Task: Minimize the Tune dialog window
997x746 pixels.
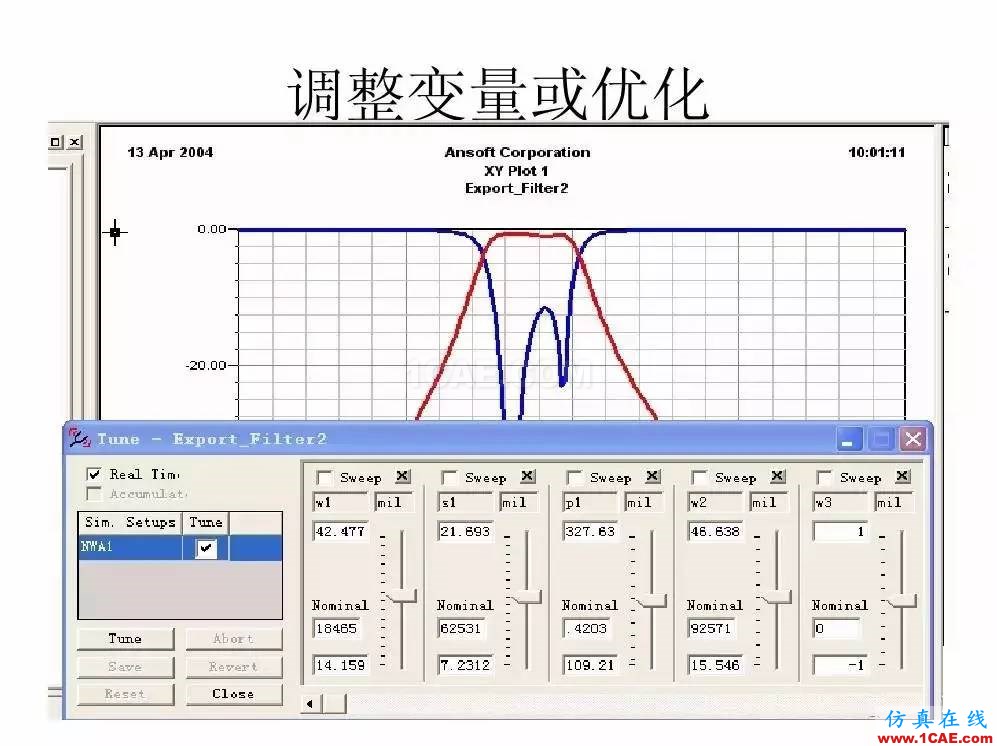Action: tap(847, 439)
